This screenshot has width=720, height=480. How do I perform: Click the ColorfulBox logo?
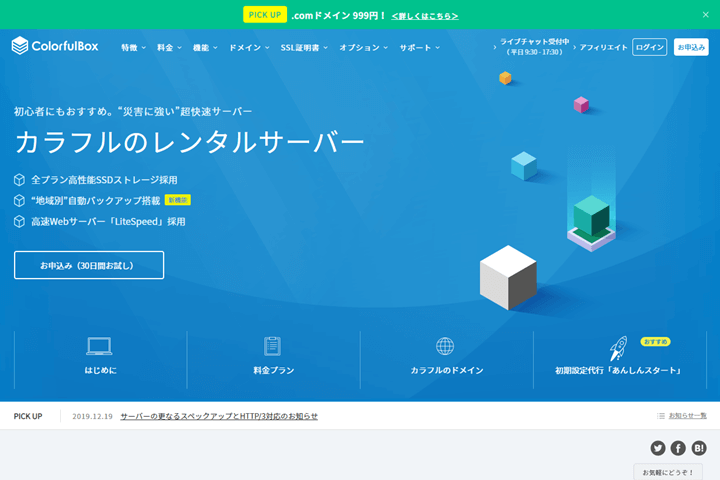coord(55,46)
